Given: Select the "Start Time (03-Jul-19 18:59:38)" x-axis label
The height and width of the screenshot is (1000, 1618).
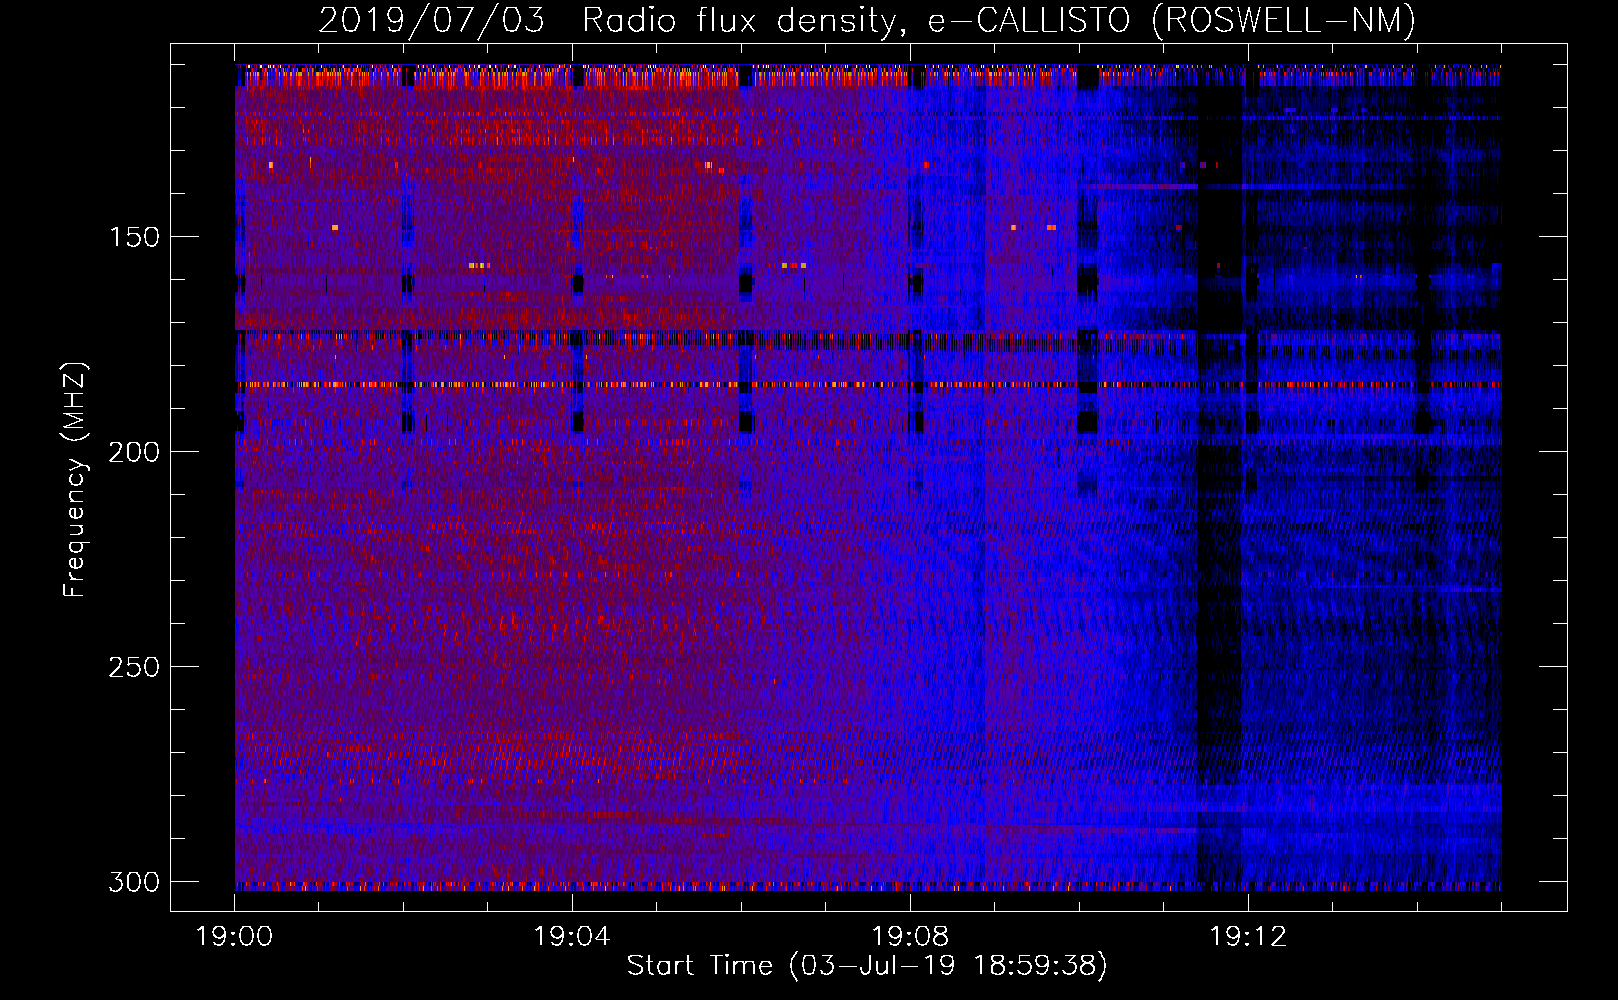Looking at the screenshot, I should 867,966.
